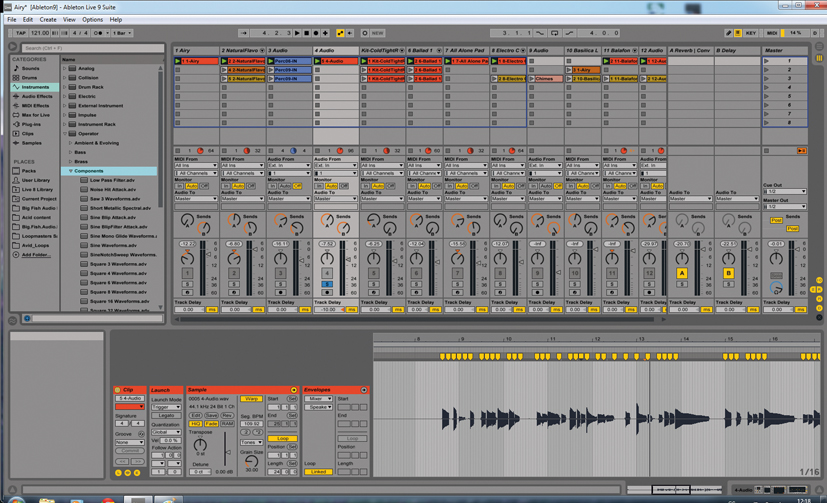The height and width of the screenshot is (503, 827).
Task: Open the Create menu
Action: 47,20
